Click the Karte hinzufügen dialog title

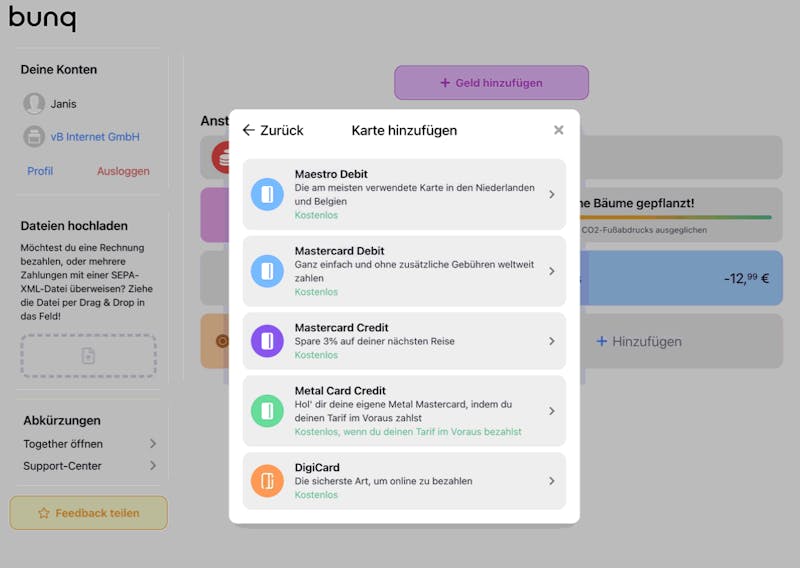(404, 130)
